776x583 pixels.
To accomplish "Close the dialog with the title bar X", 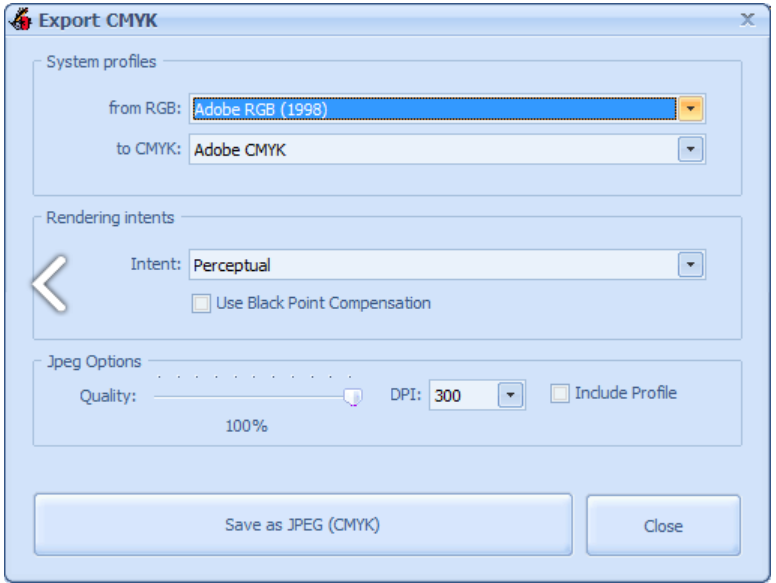I will point(746,19).
